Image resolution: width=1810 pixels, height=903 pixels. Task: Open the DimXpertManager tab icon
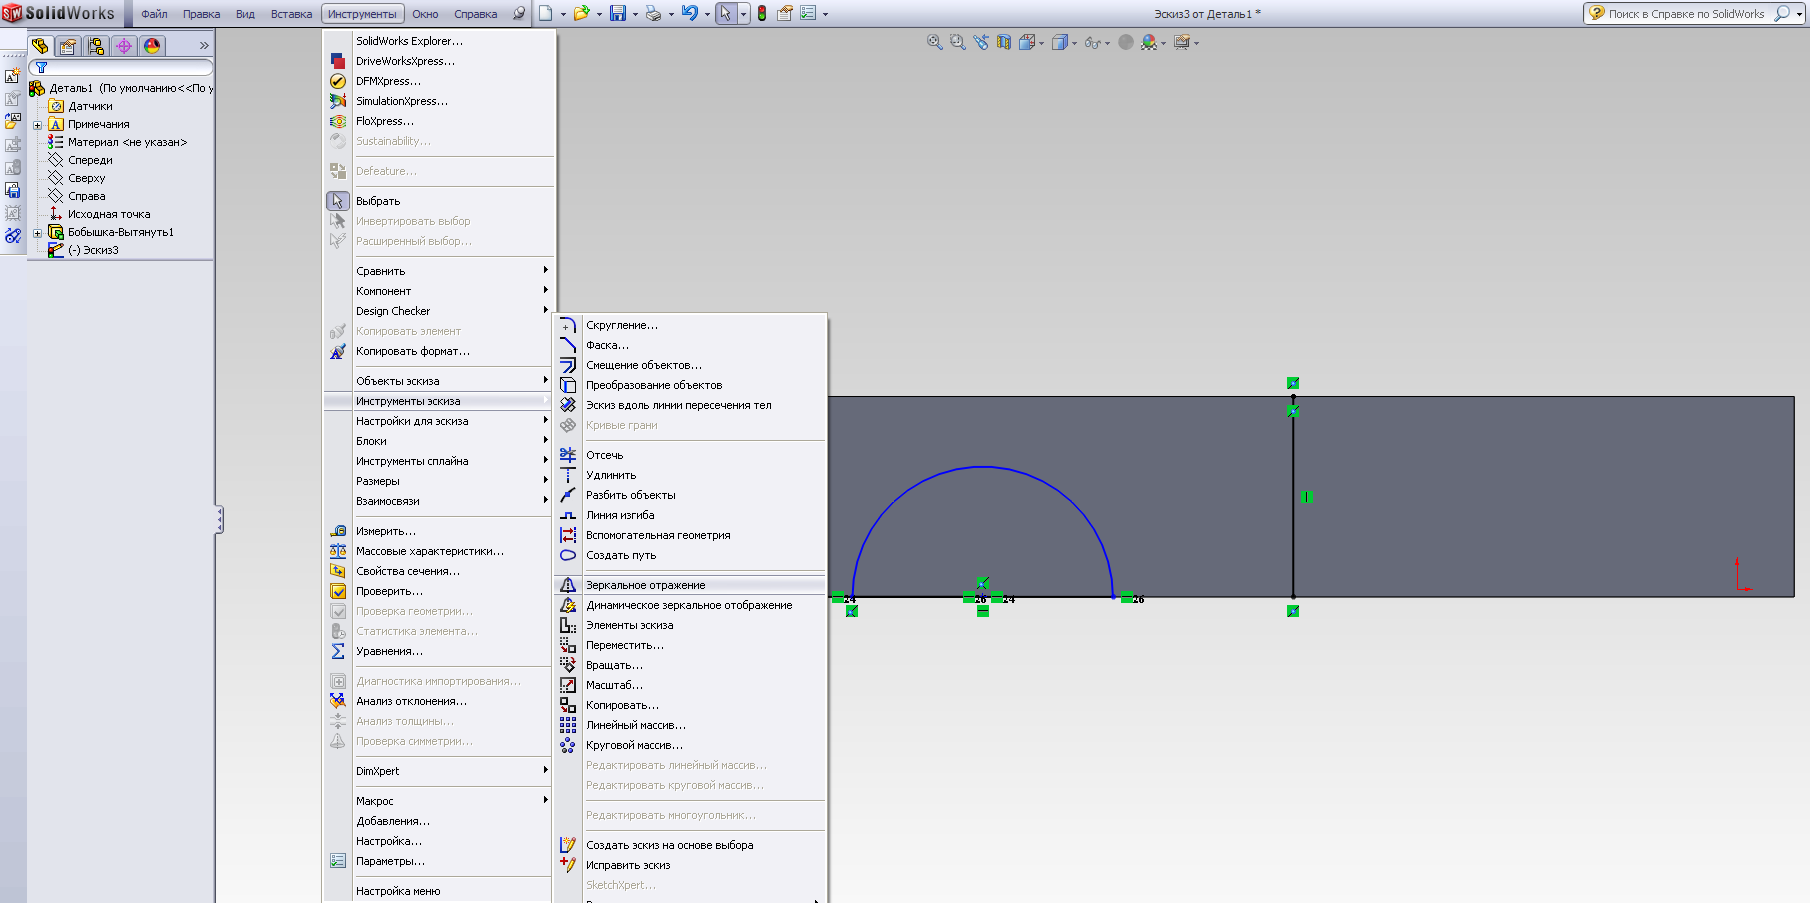(x=124, y=46)
